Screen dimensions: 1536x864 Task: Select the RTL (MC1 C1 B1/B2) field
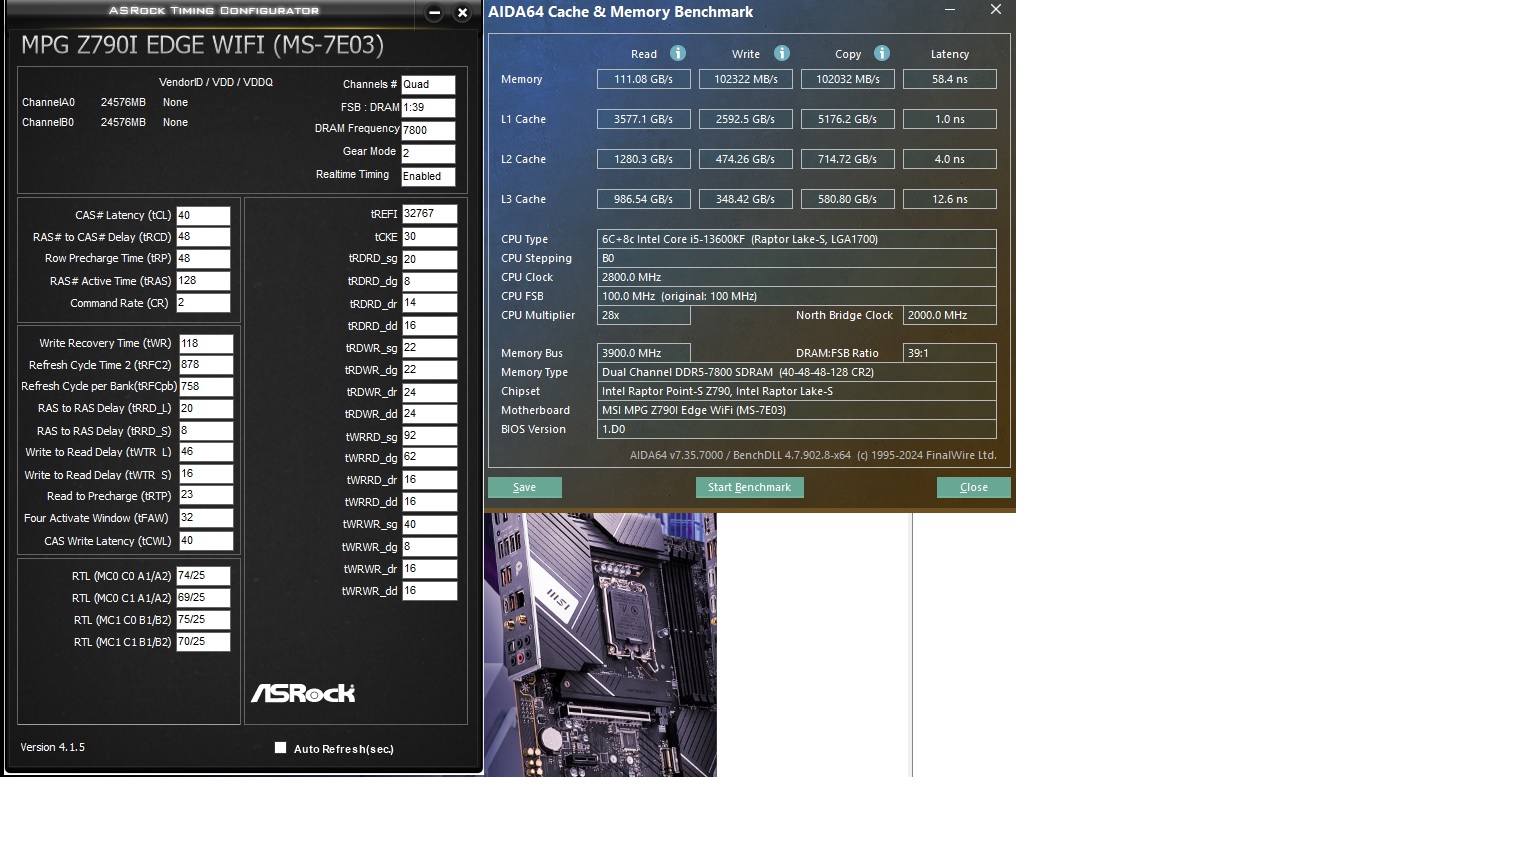(x=204, y=642)
